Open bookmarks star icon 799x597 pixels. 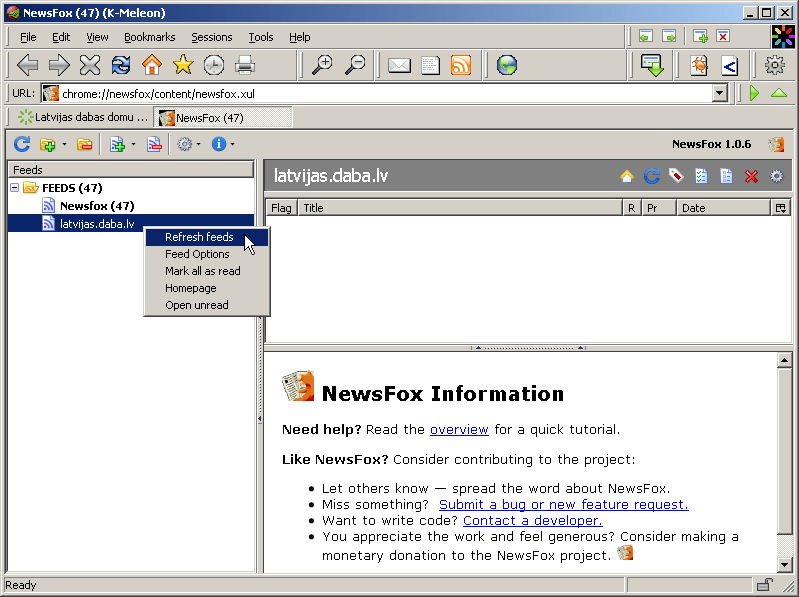tap(183, 65)
